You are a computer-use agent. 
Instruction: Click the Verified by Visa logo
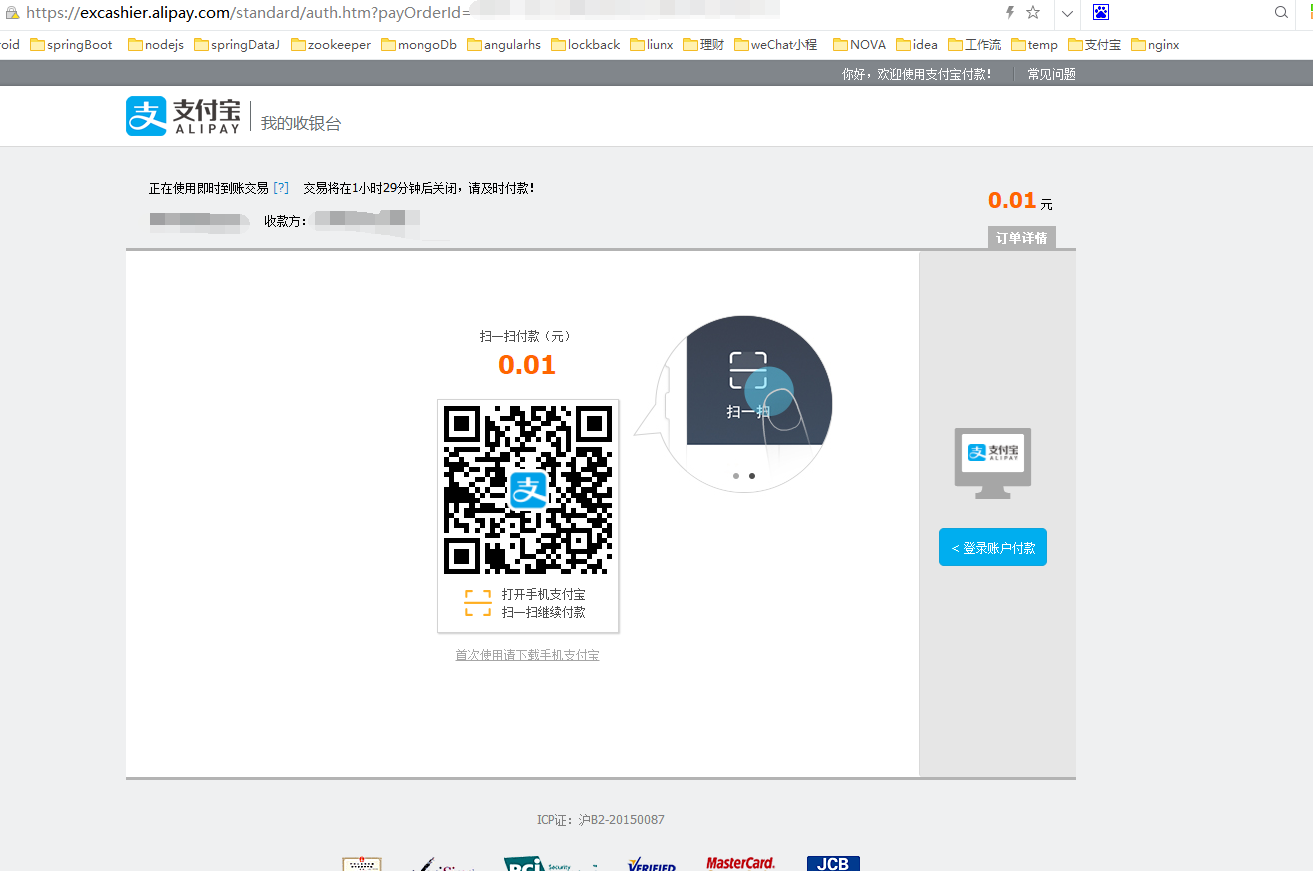tap(652, 864)
